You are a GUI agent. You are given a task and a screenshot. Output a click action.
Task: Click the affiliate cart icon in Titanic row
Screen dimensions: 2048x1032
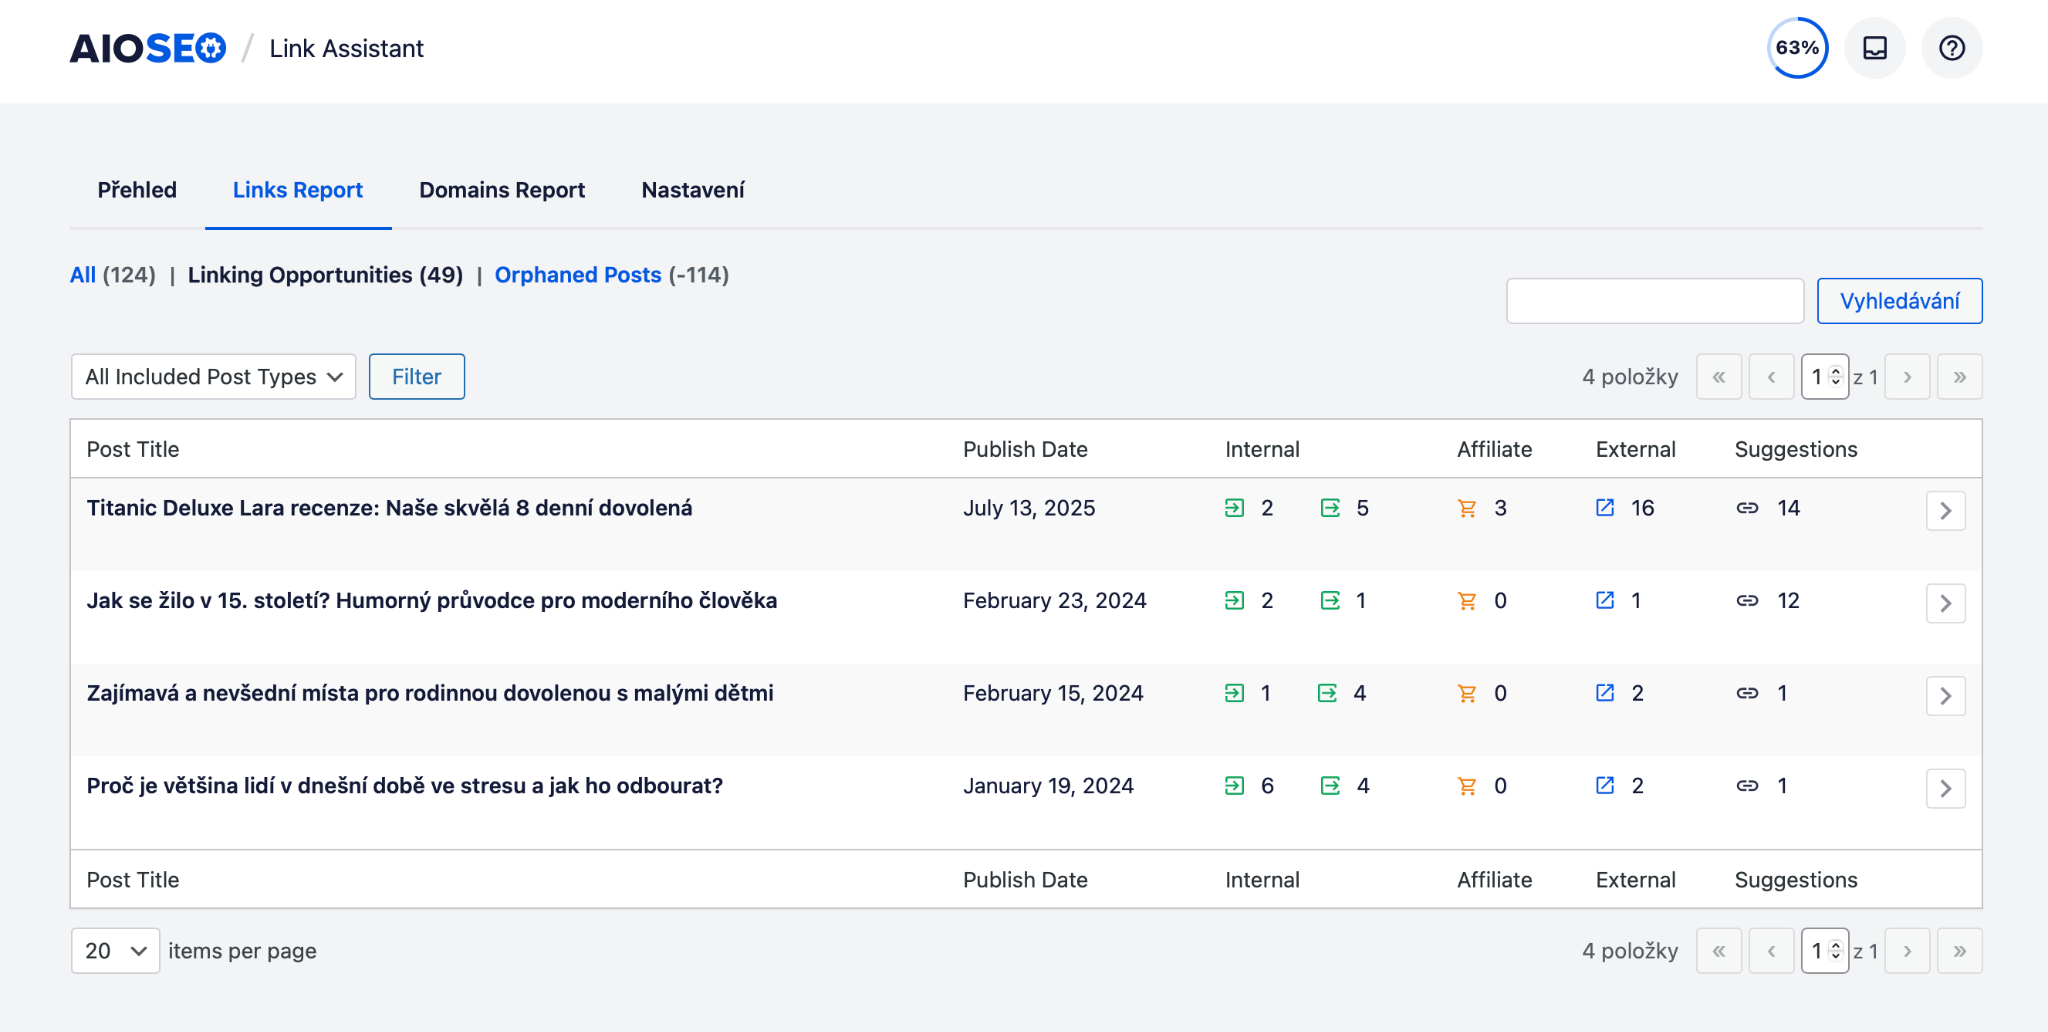[x=1467, y=508]
